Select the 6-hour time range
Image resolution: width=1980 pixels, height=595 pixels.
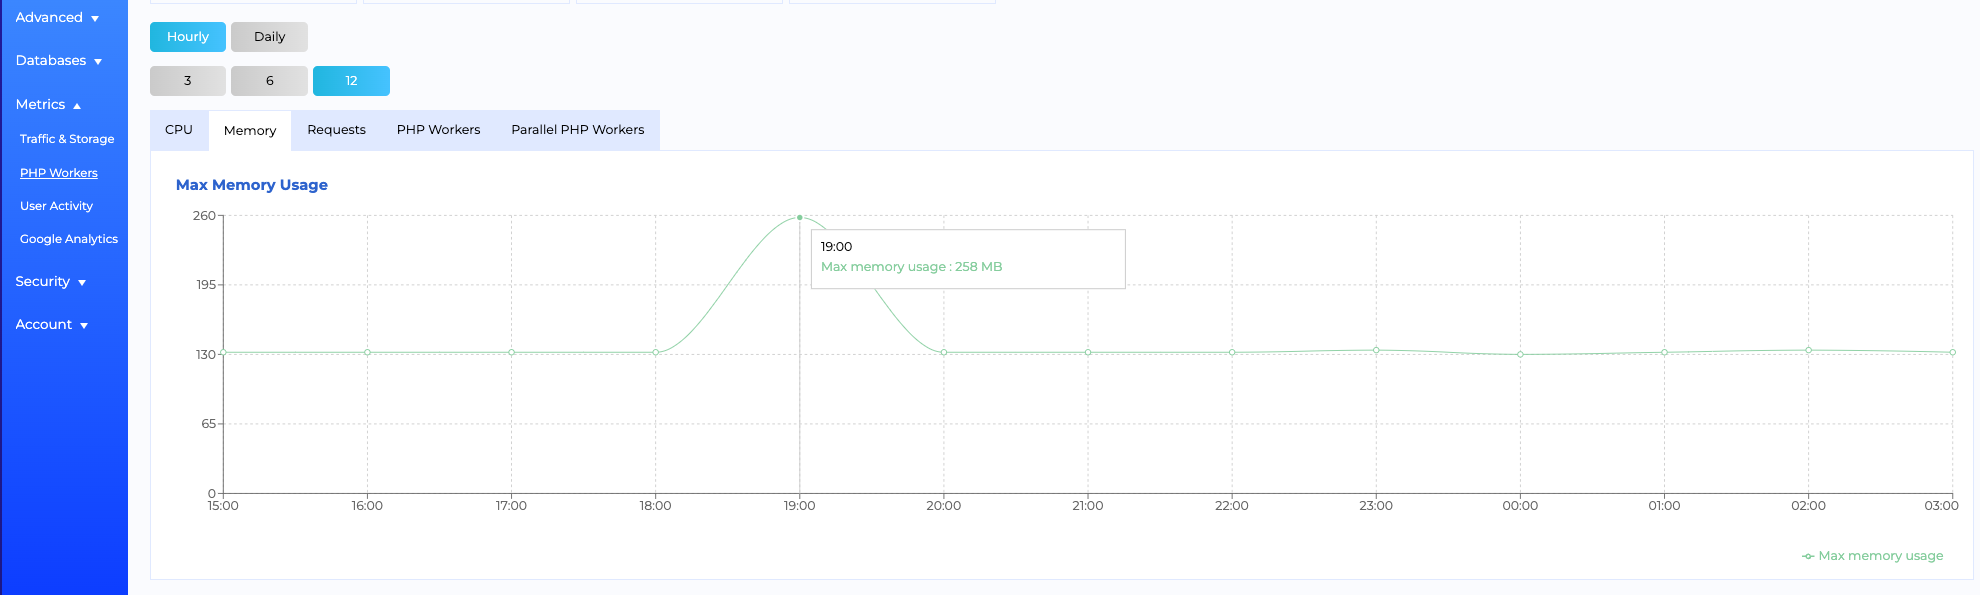pyautogui.click(x=269, y=80)
